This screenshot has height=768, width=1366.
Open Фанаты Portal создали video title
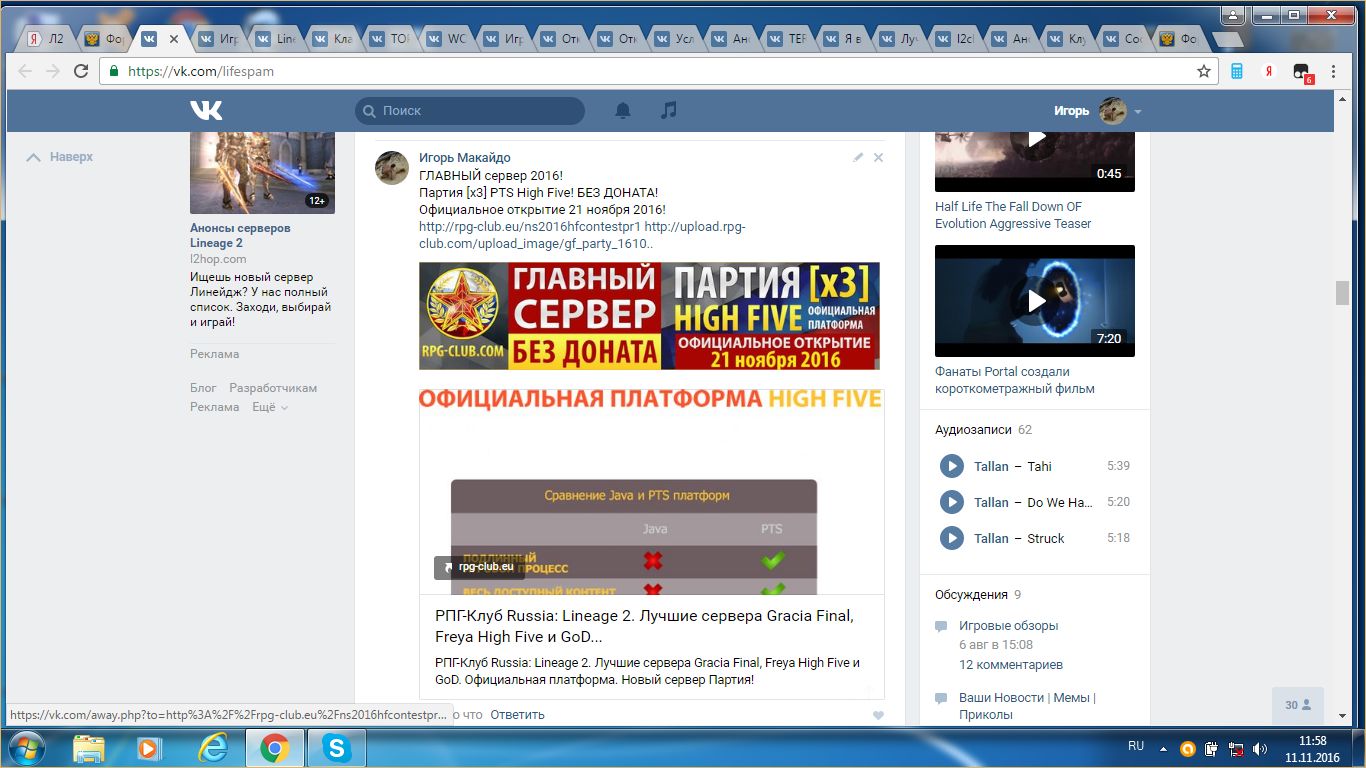coord(1015,380)
